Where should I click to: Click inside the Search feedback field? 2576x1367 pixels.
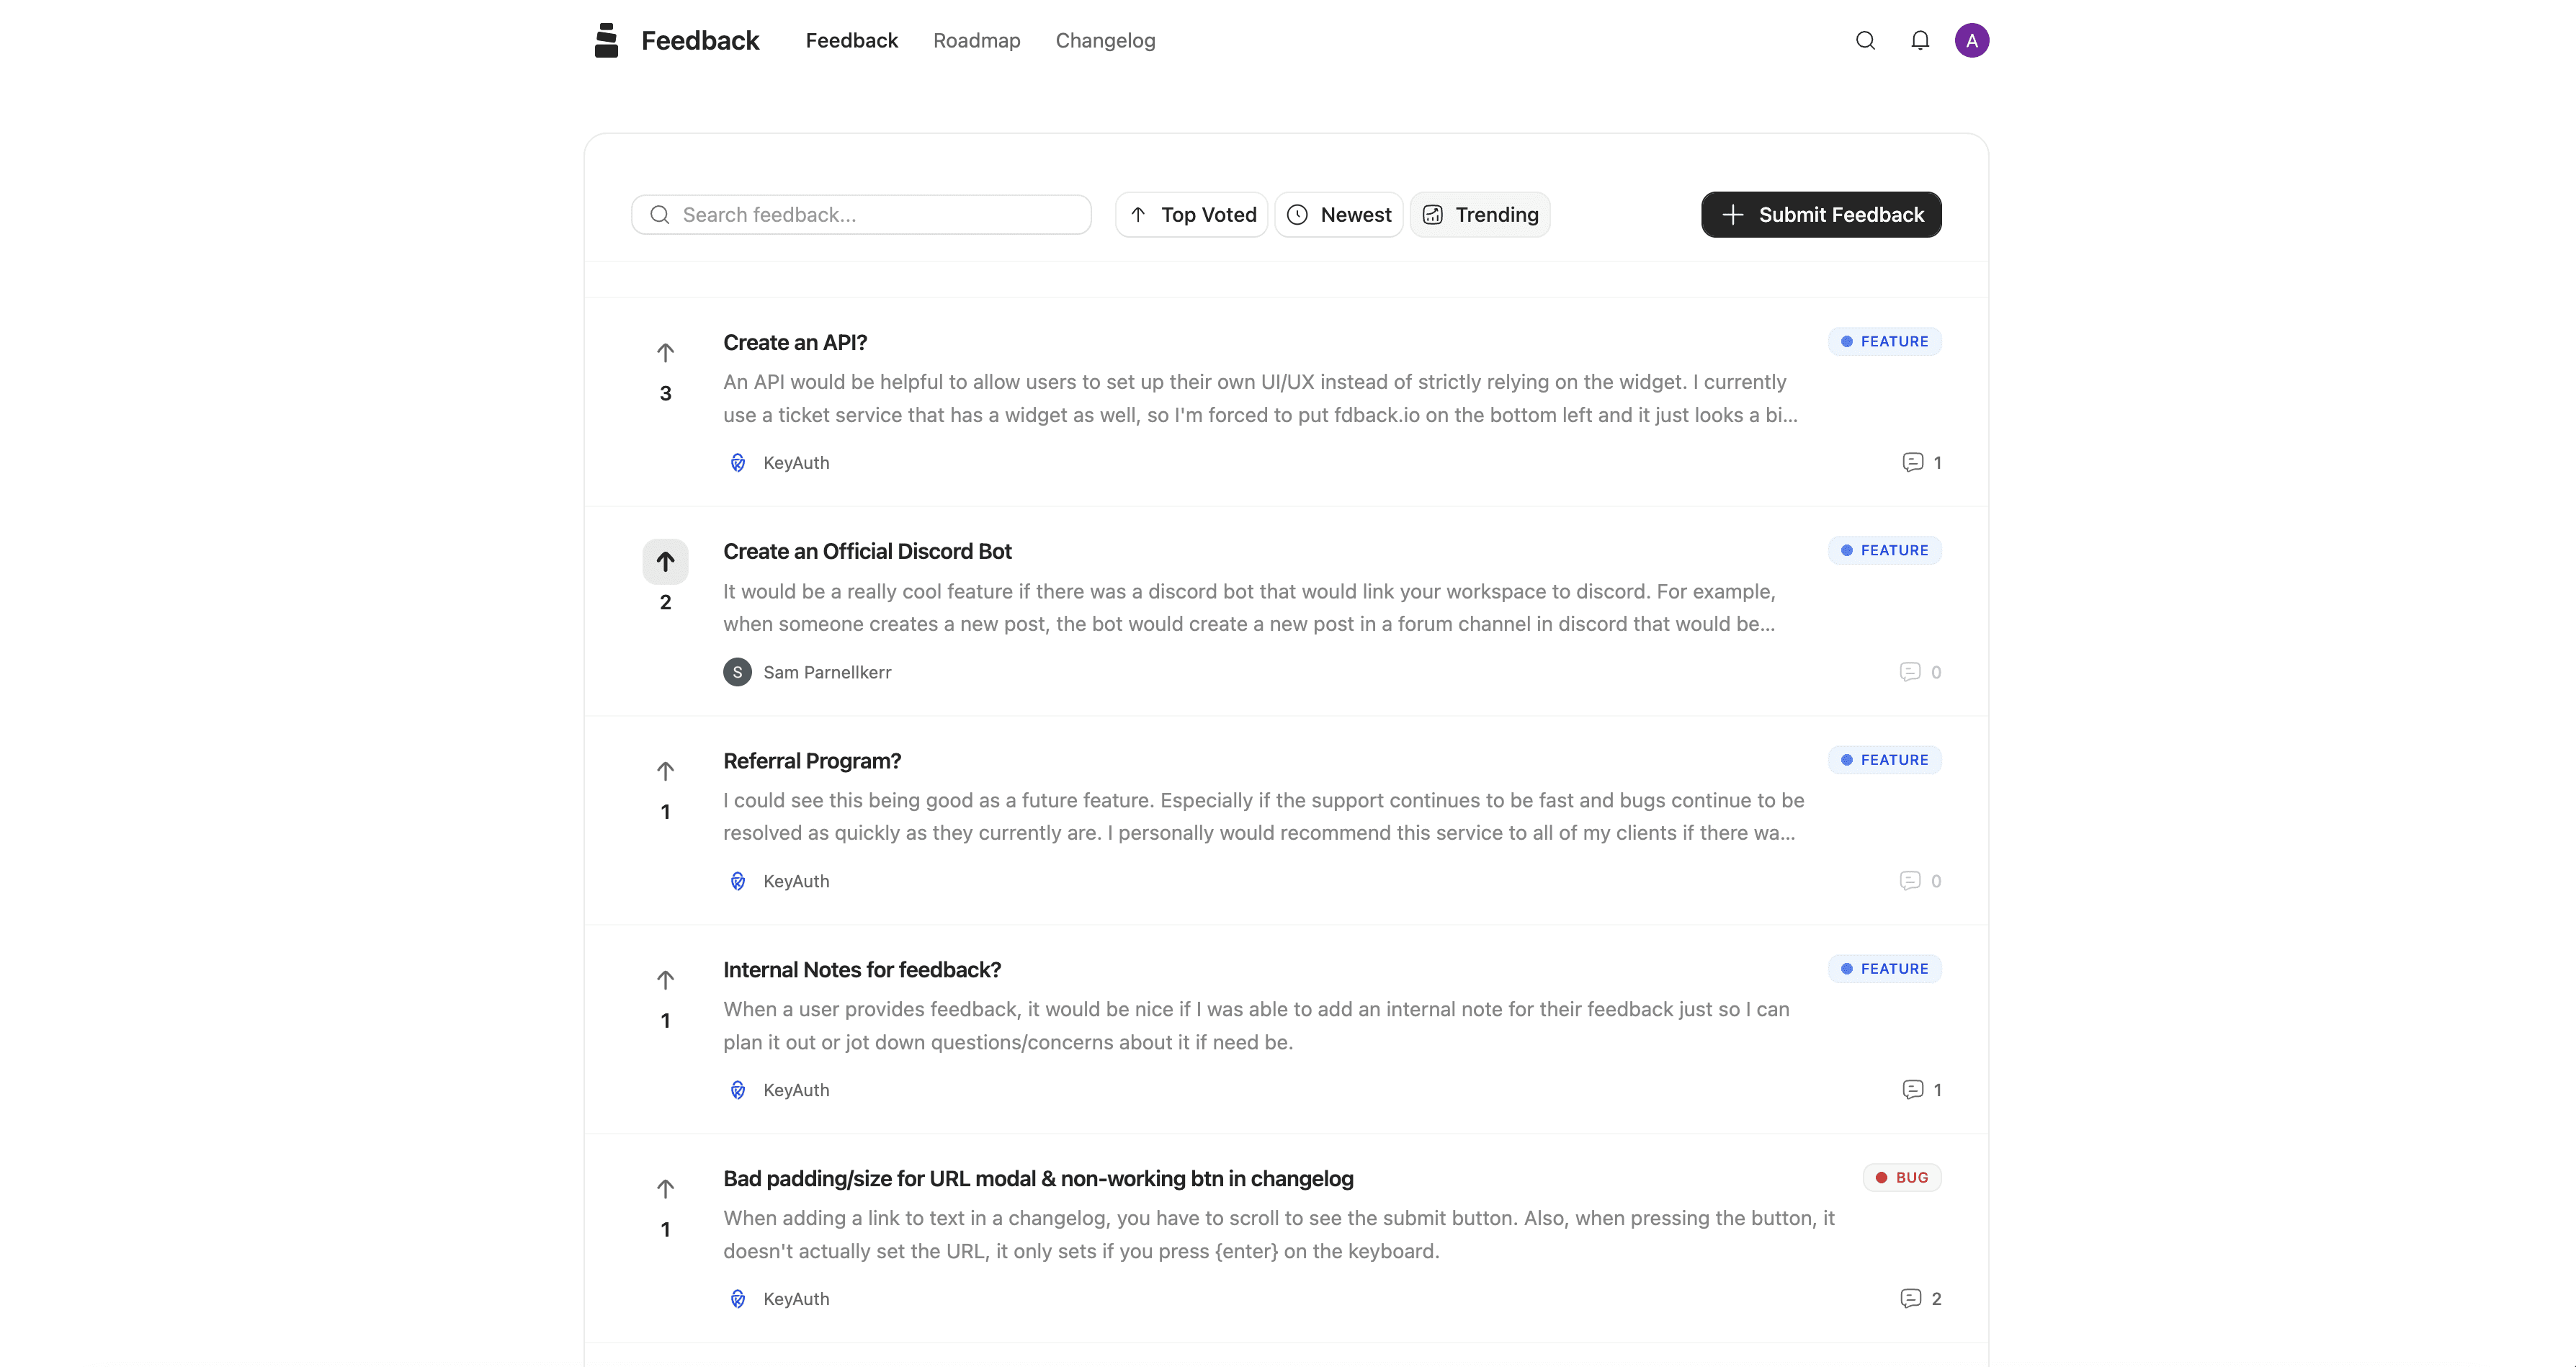pyautogui.click(x=861, y=214)
